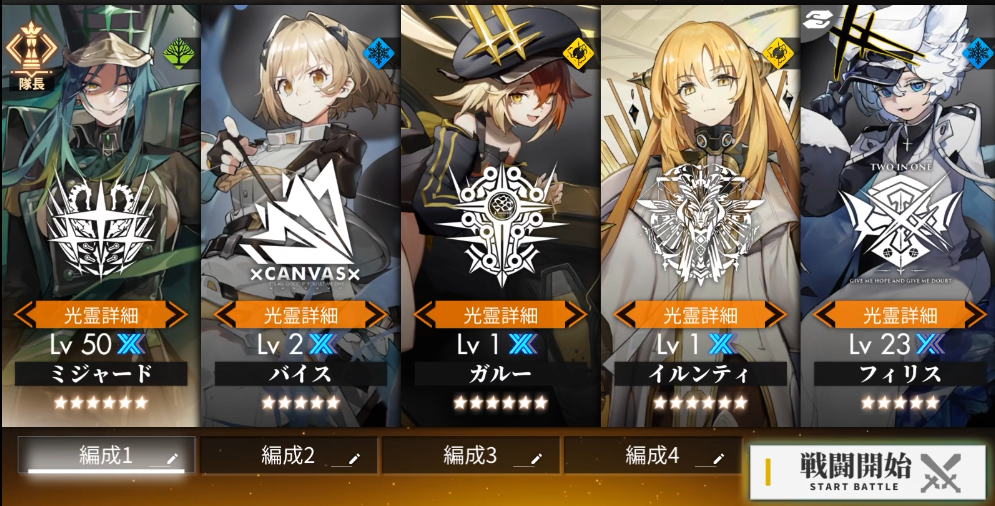The image size is (995, 506).
Task: Click the right arrow beside イルンティ 光霊詳細
Action: 776,314
